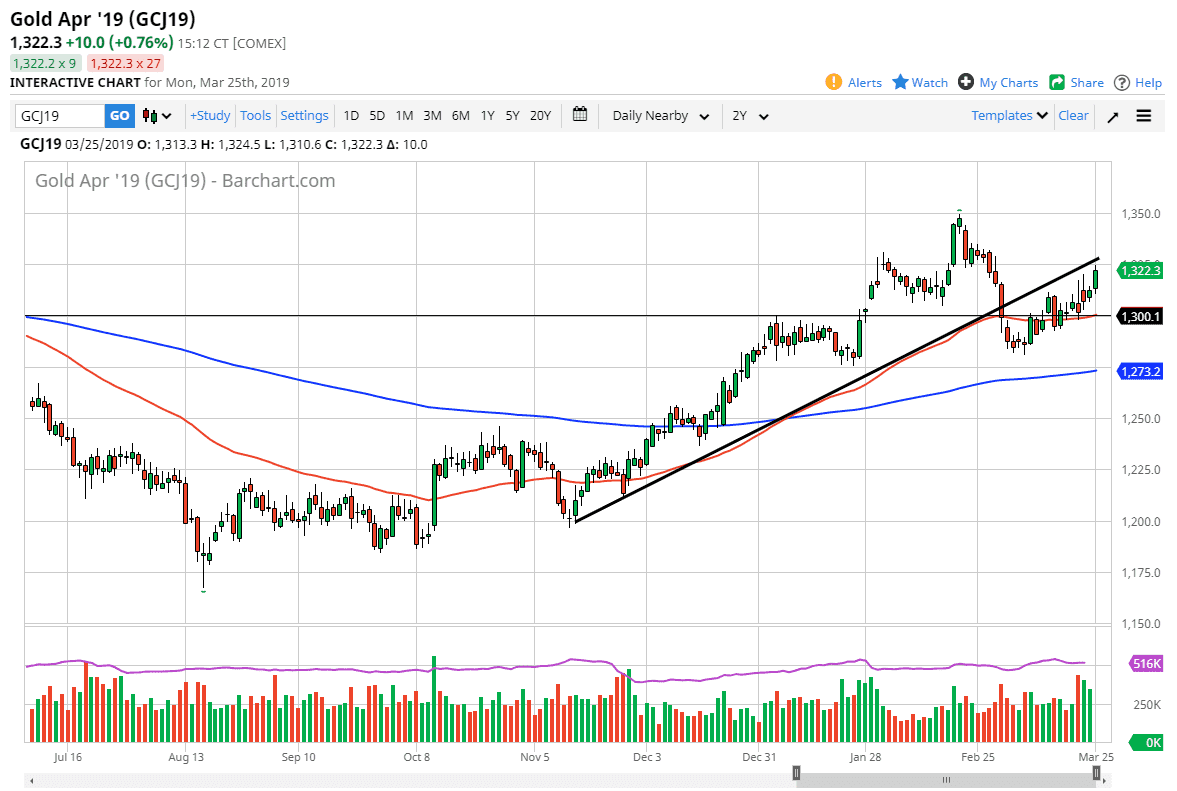Open the calendar date range picker

[580, 115]
